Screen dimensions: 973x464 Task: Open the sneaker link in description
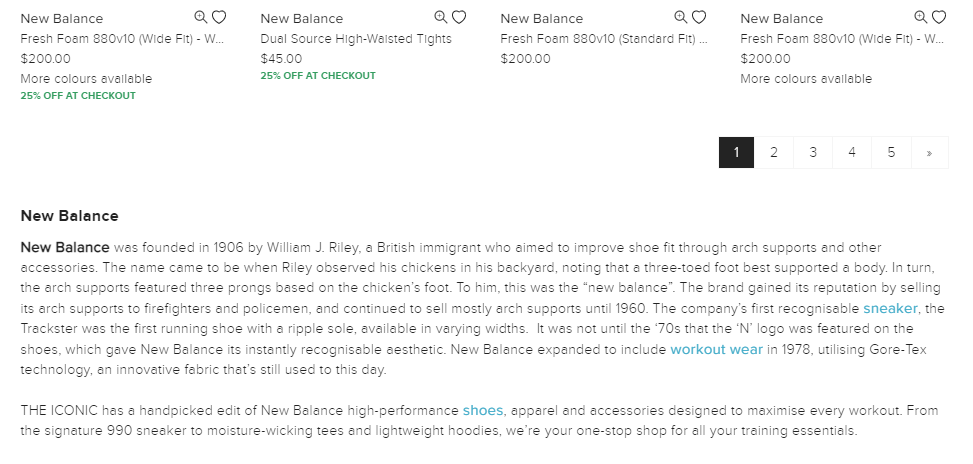(x=890, y=308)
